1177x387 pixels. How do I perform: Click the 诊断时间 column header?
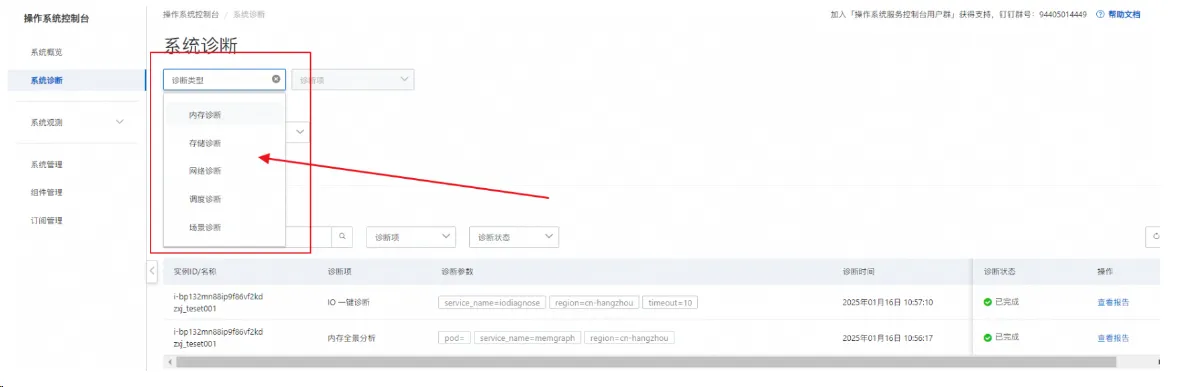[859, 271]
